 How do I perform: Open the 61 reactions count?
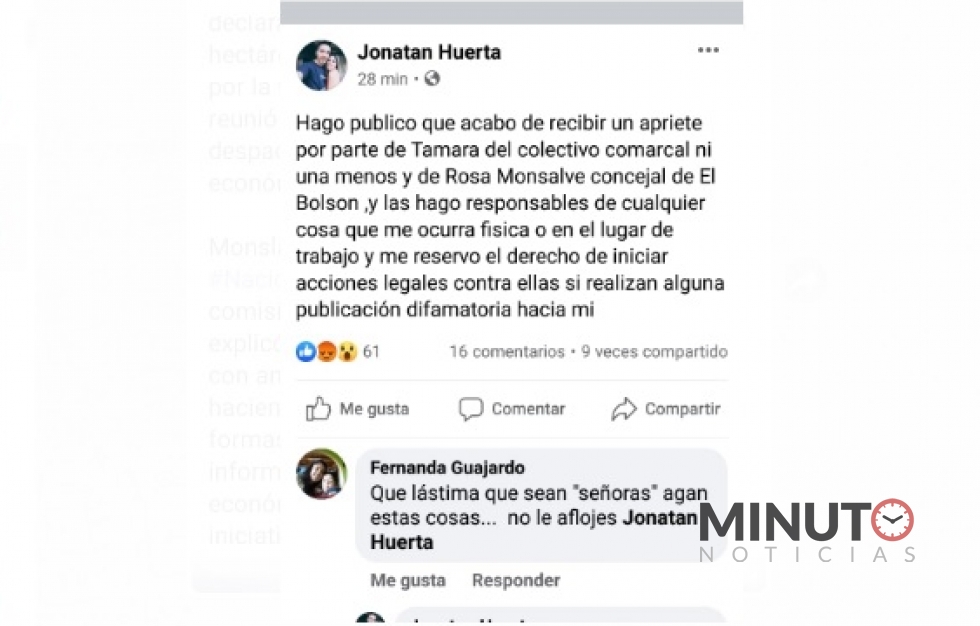371,352
